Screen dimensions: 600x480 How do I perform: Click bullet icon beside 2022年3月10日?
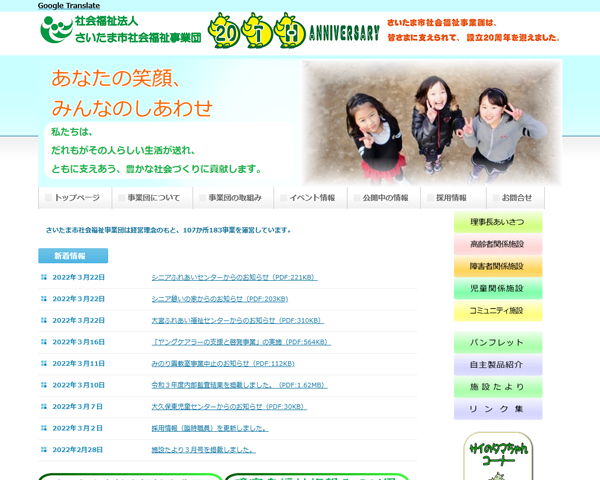(44, 385)
